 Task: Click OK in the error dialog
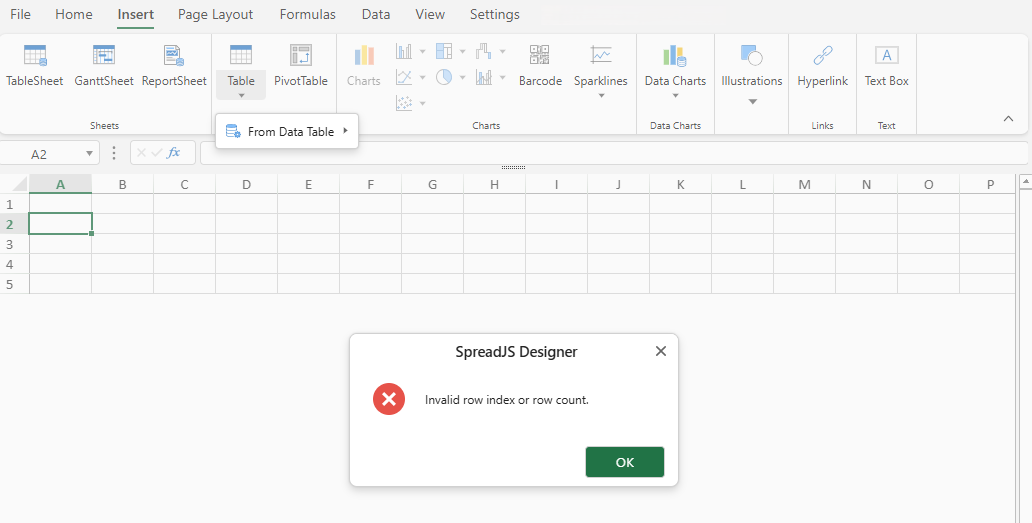tap(625, 462)
